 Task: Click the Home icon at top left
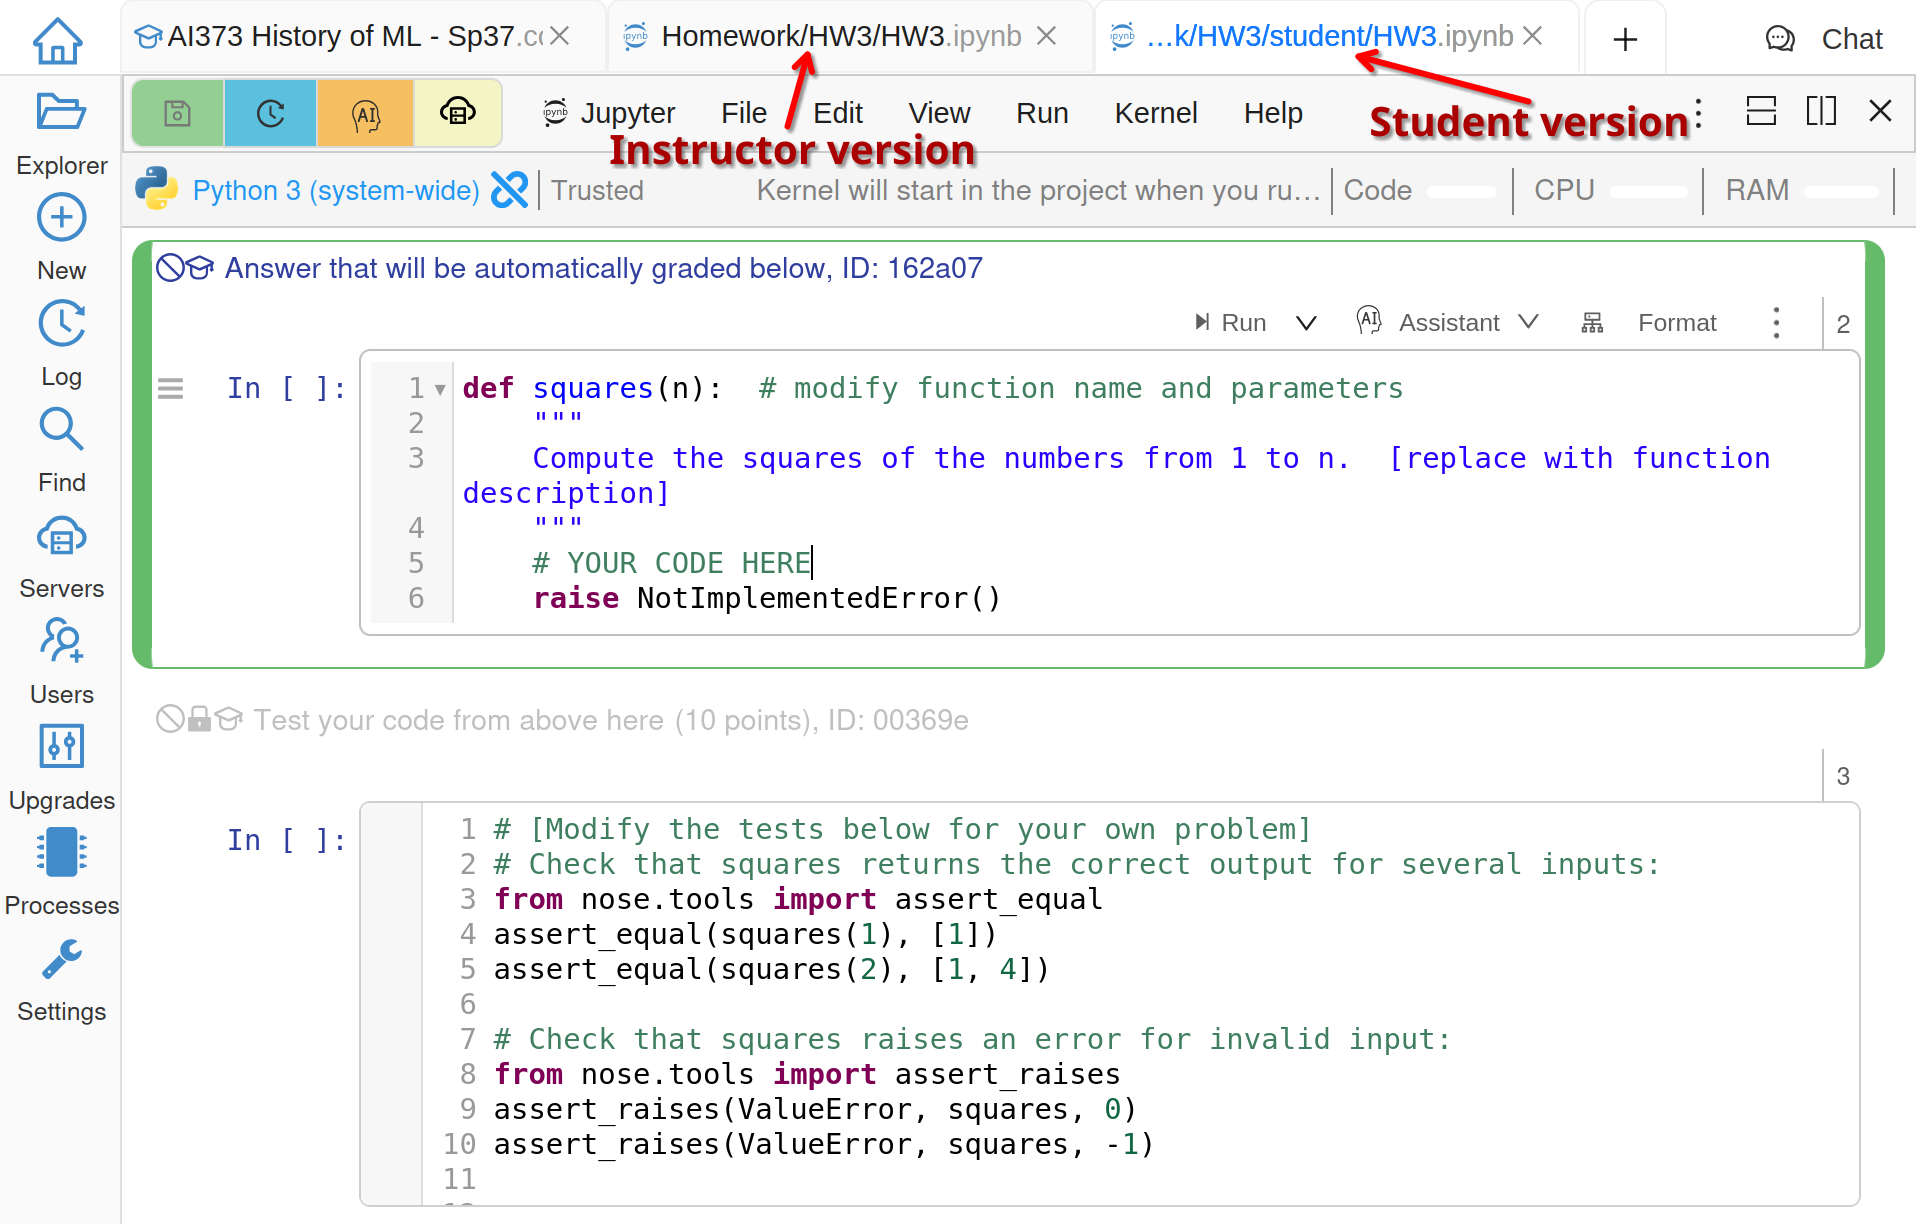coord(58,40)
